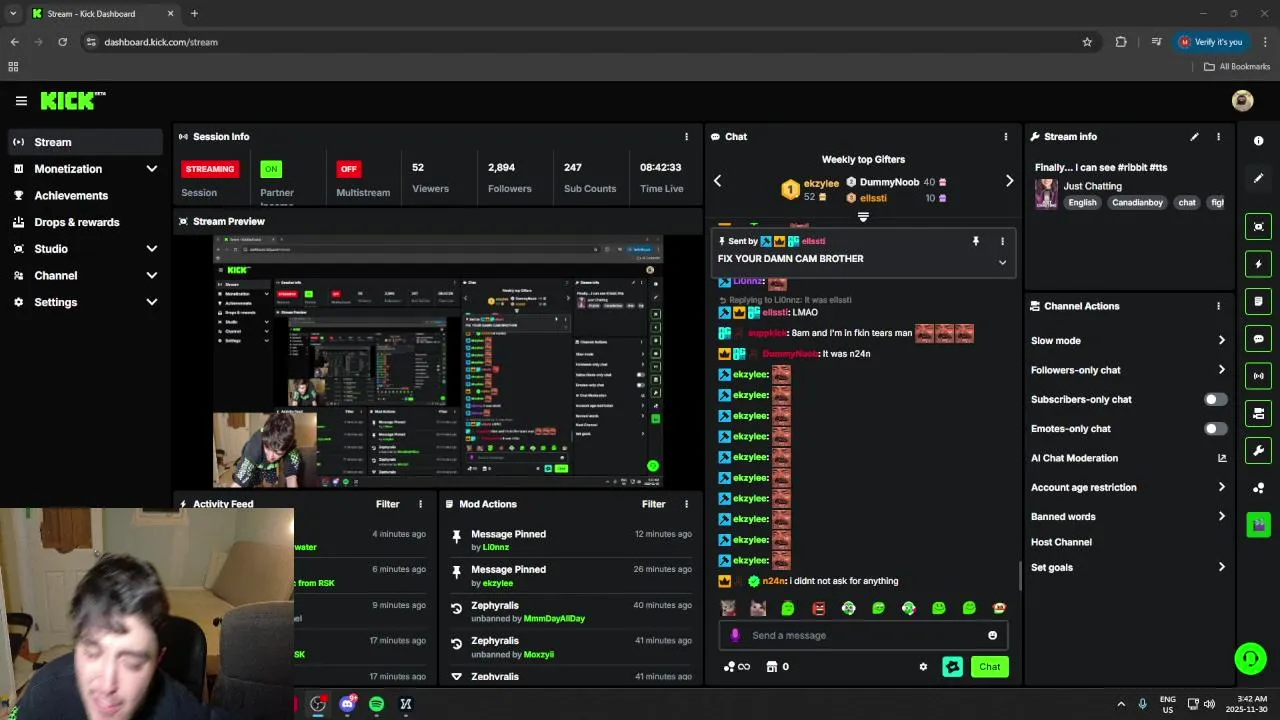Toggle the screen preview widget icon
Image resolution: width=1280 pixels, height=720 pixels.
1258,227
